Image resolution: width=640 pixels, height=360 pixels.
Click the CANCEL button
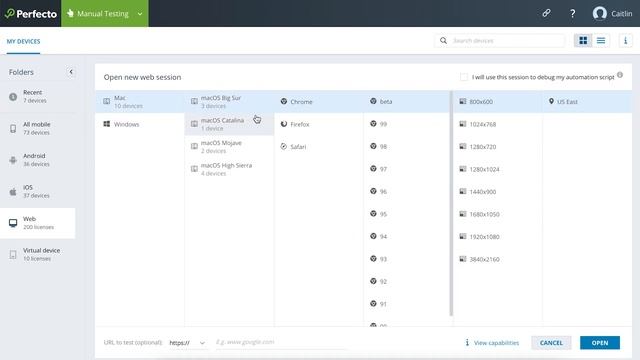point(551,343)
